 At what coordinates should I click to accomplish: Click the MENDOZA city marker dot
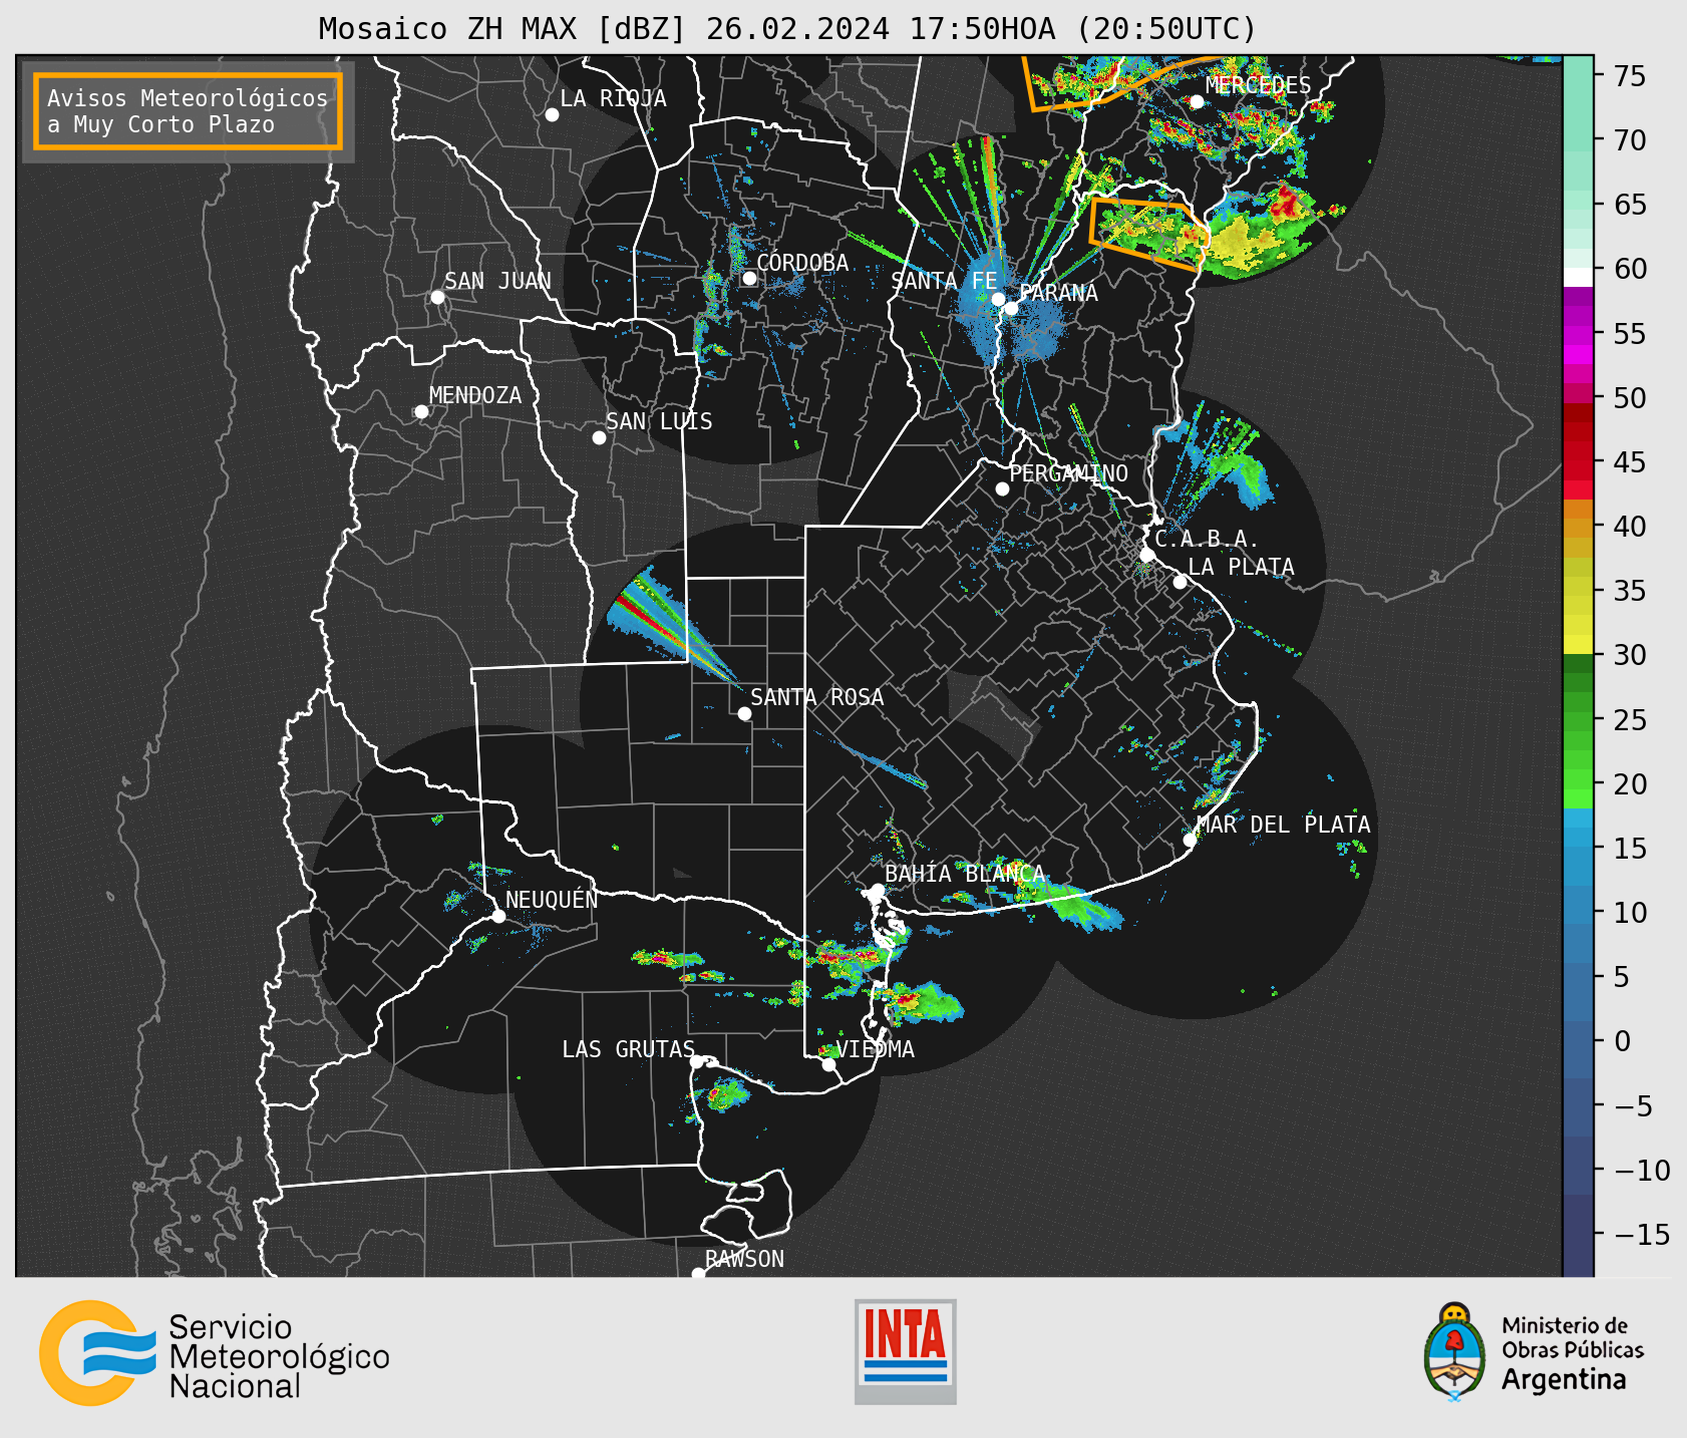[421, 412]
